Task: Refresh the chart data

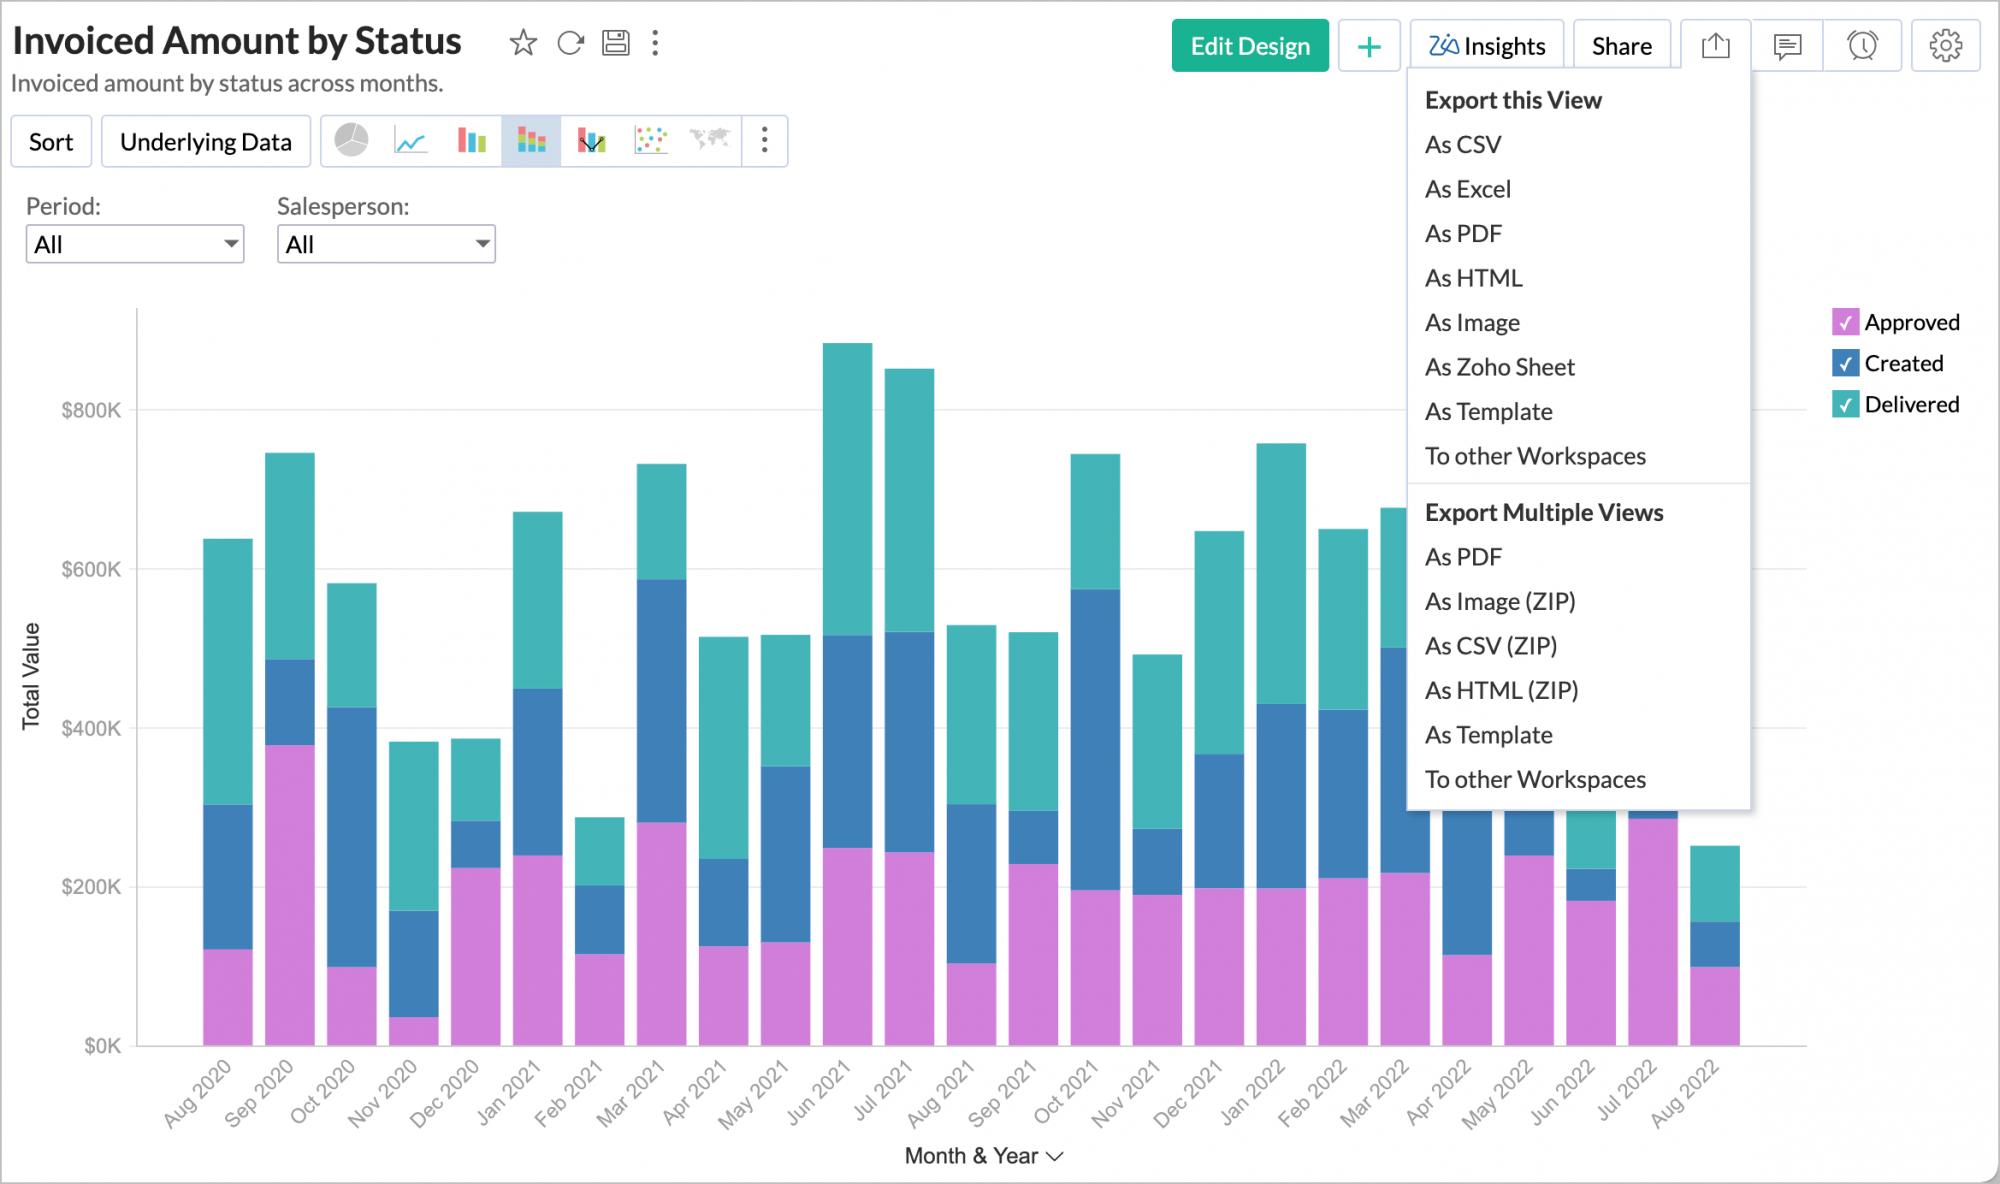Action: [x=570, y=43]
